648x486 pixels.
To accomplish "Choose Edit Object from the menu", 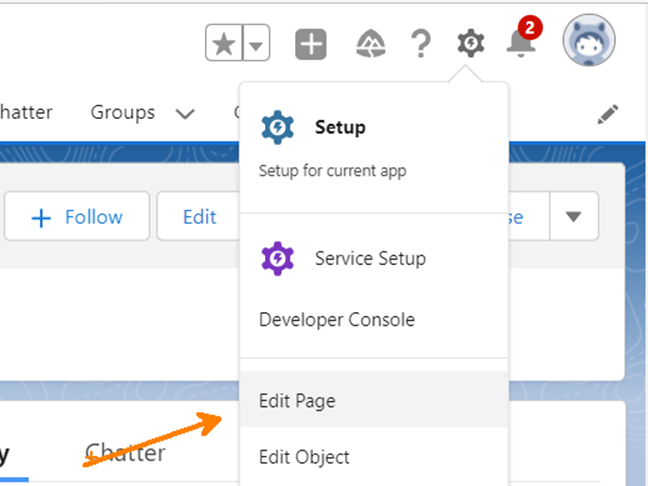I will click(x=304, y=457).
